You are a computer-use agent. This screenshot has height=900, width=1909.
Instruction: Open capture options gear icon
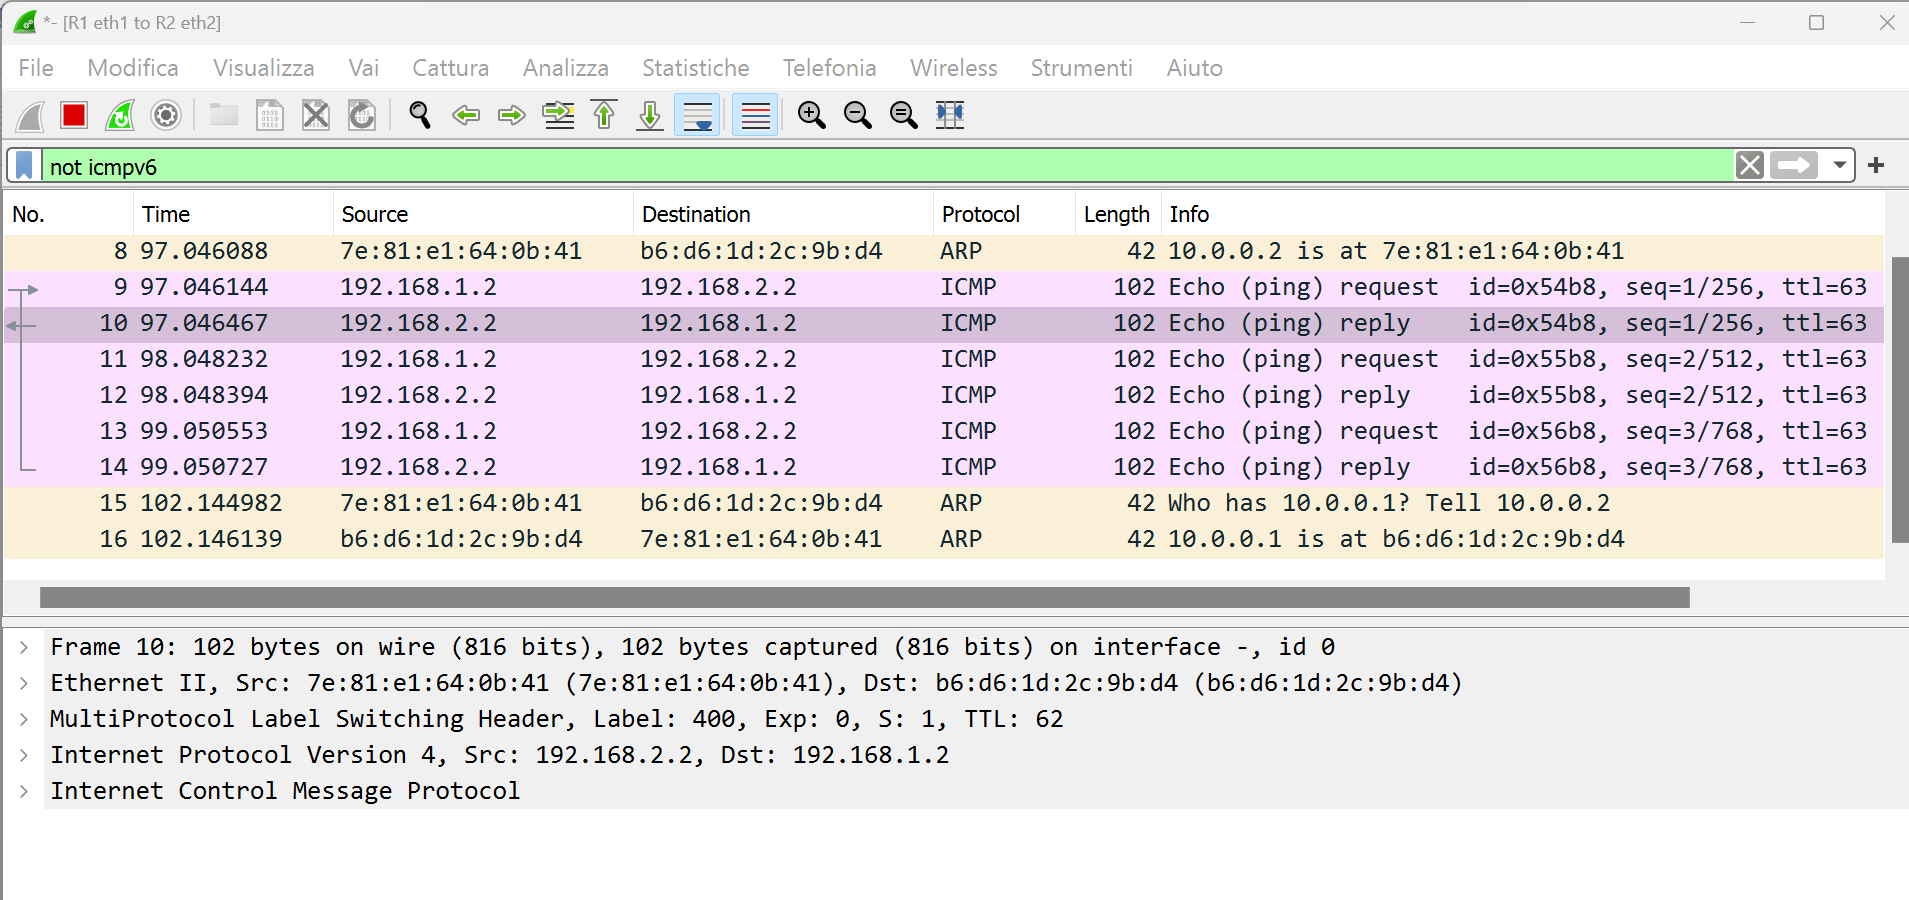click(166, 115)
